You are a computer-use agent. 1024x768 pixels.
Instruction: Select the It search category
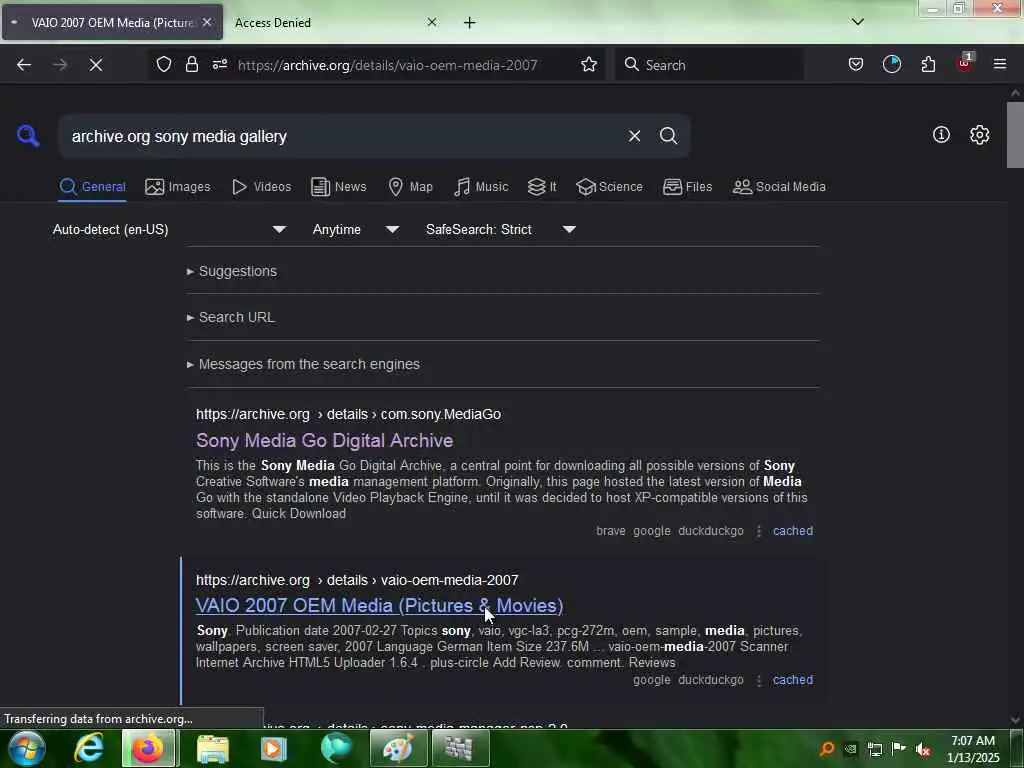point(542,187)
